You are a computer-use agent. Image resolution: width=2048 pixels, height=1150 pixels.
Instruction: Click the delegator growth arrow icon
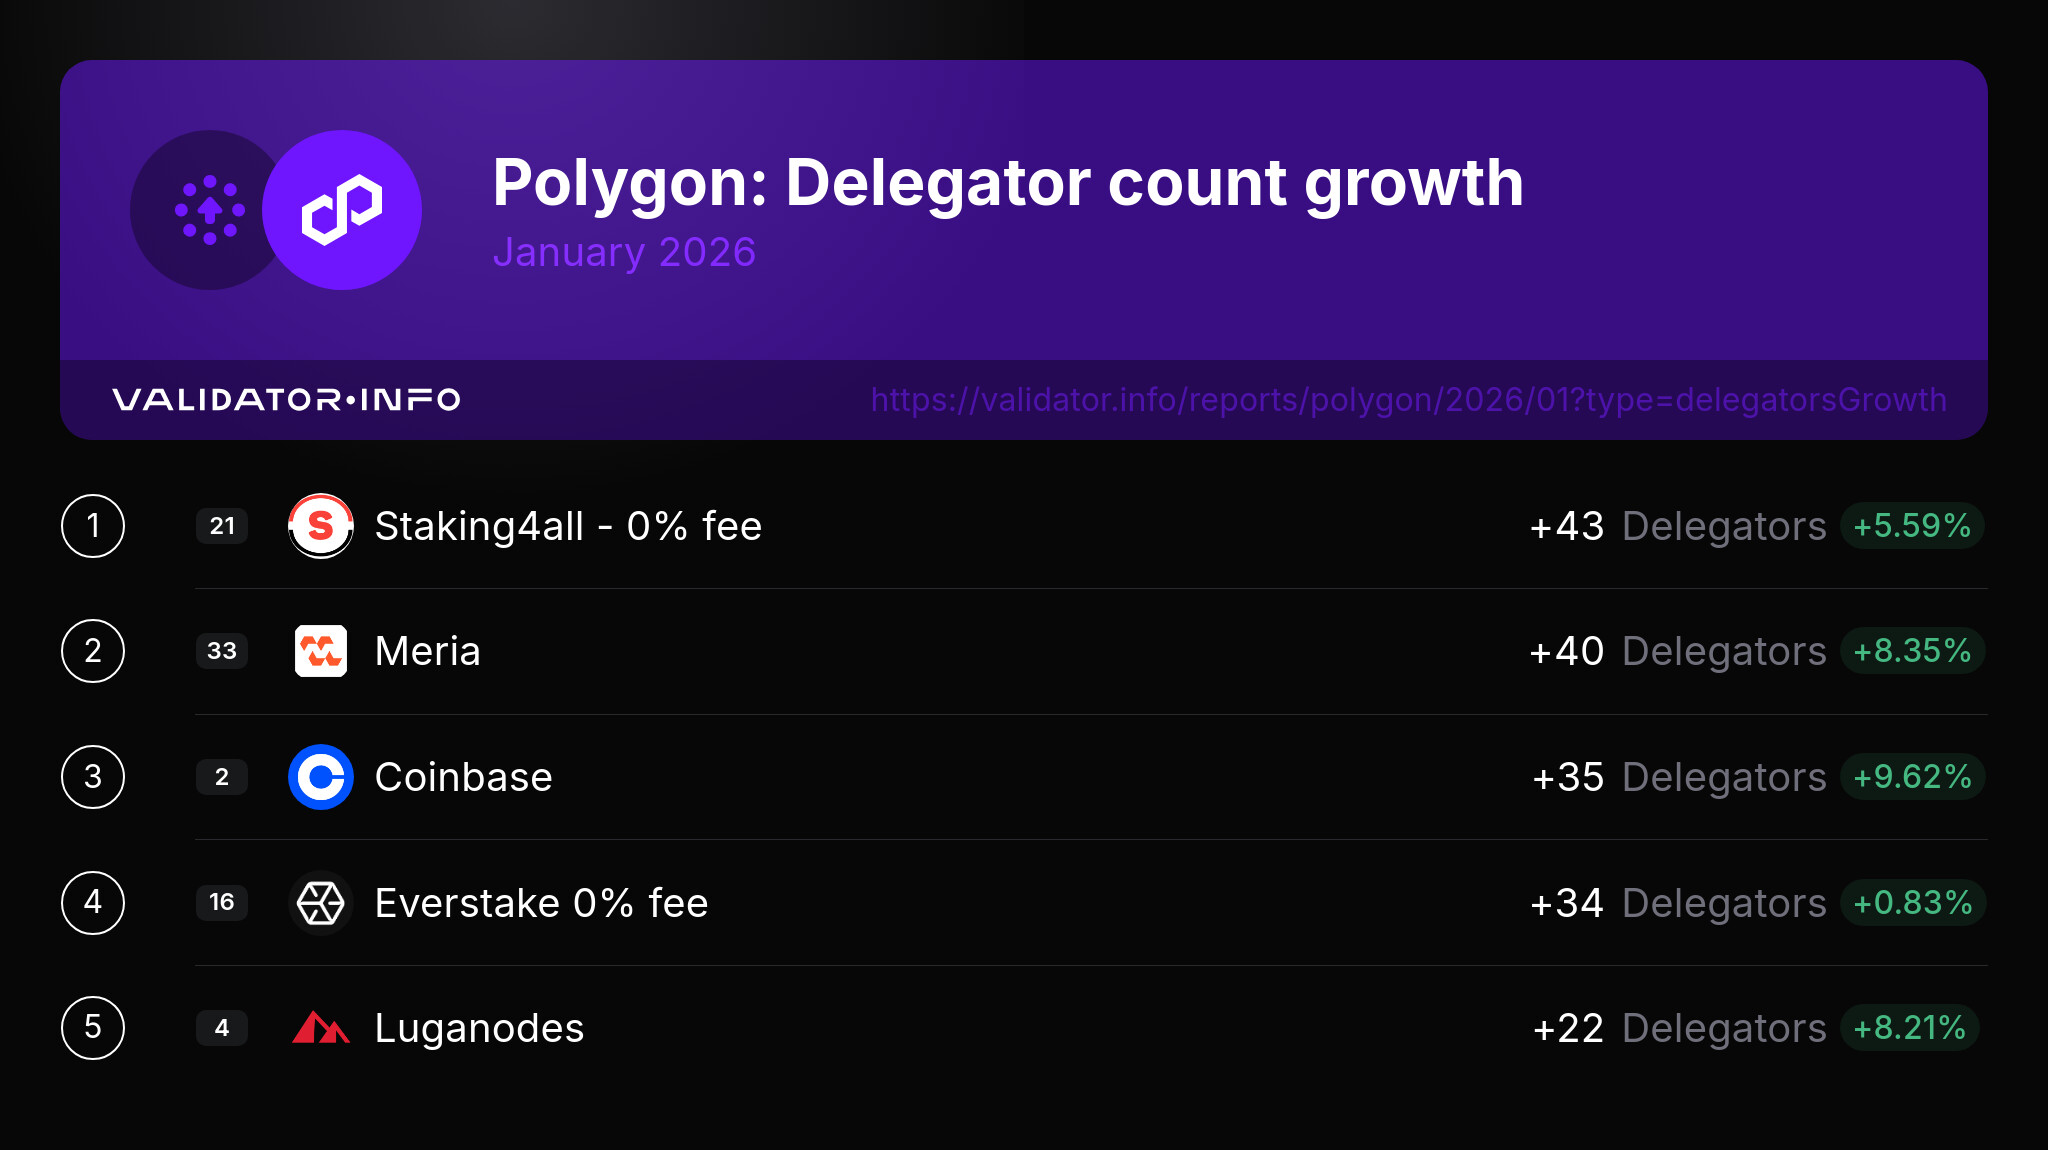tap(210, 210)
